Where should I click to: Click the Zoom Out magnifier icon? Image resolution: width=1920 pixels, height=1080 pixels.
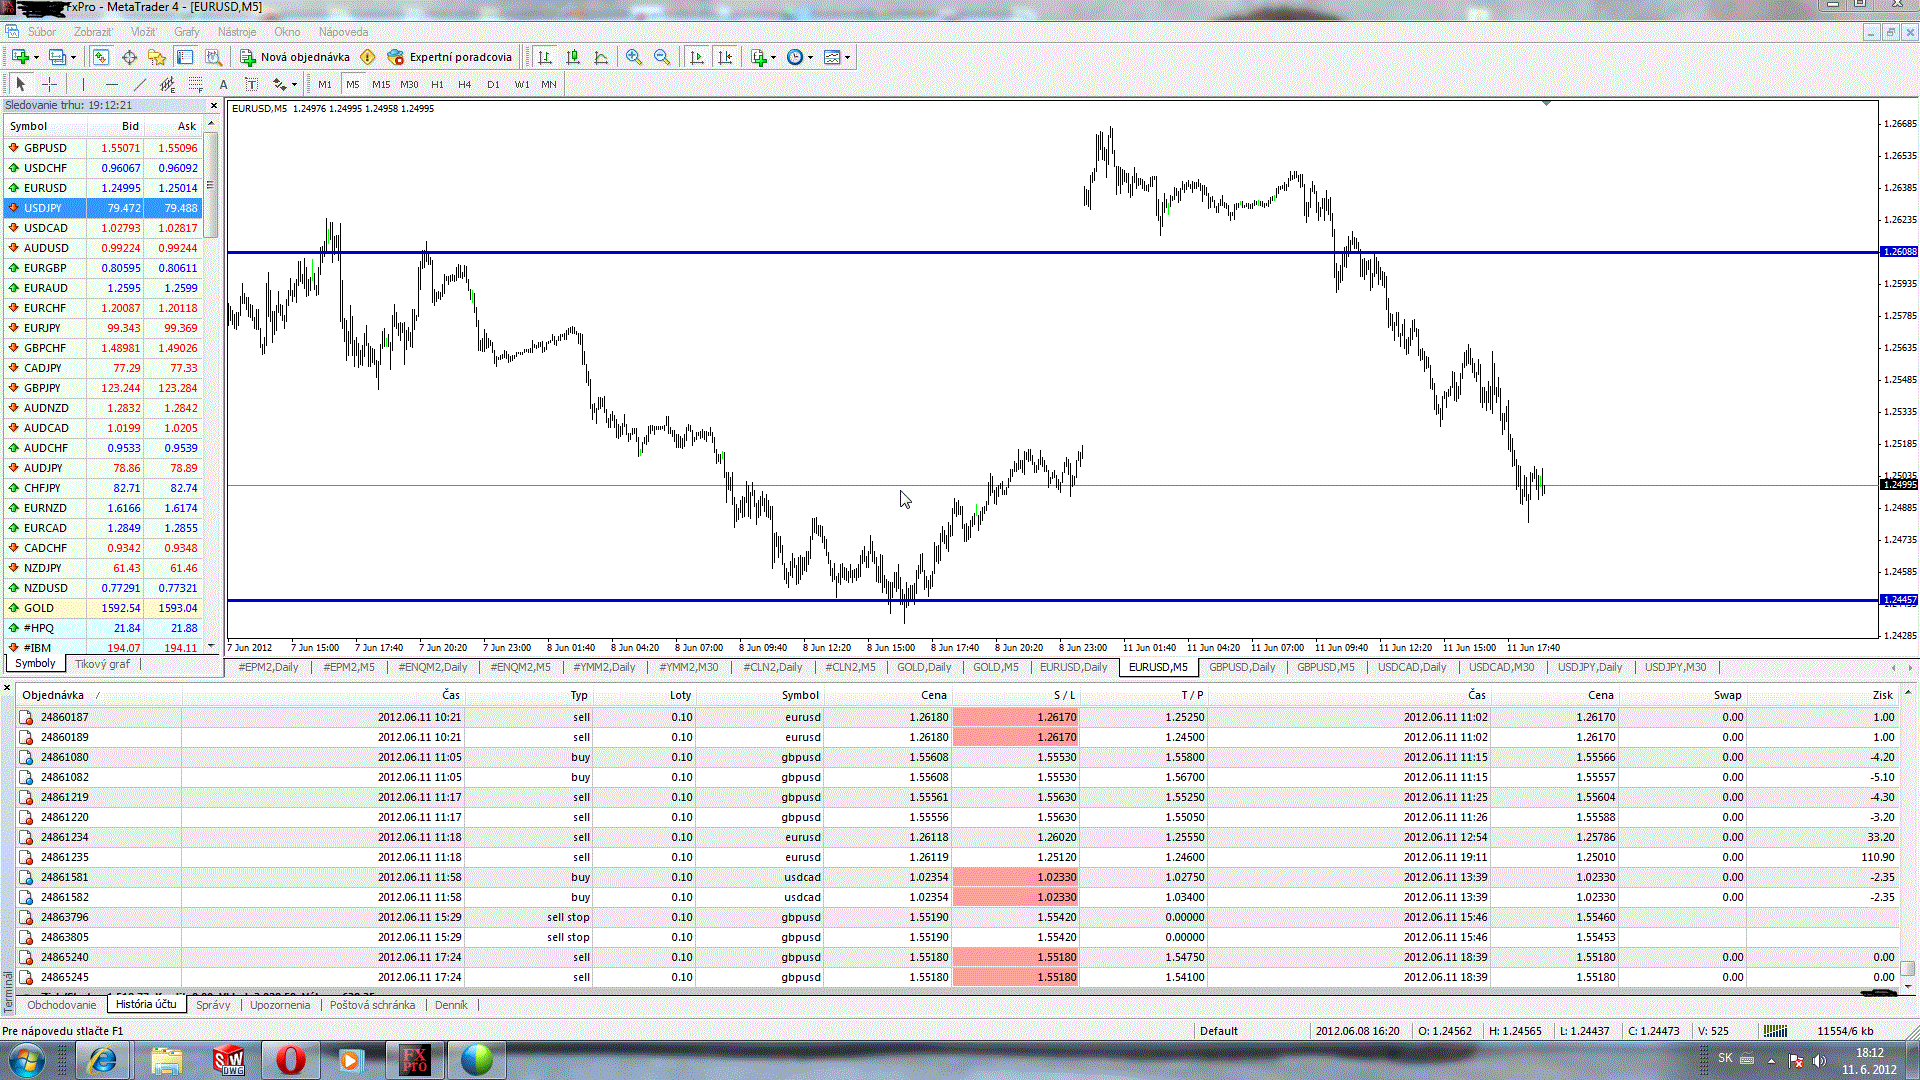point(661,57)
